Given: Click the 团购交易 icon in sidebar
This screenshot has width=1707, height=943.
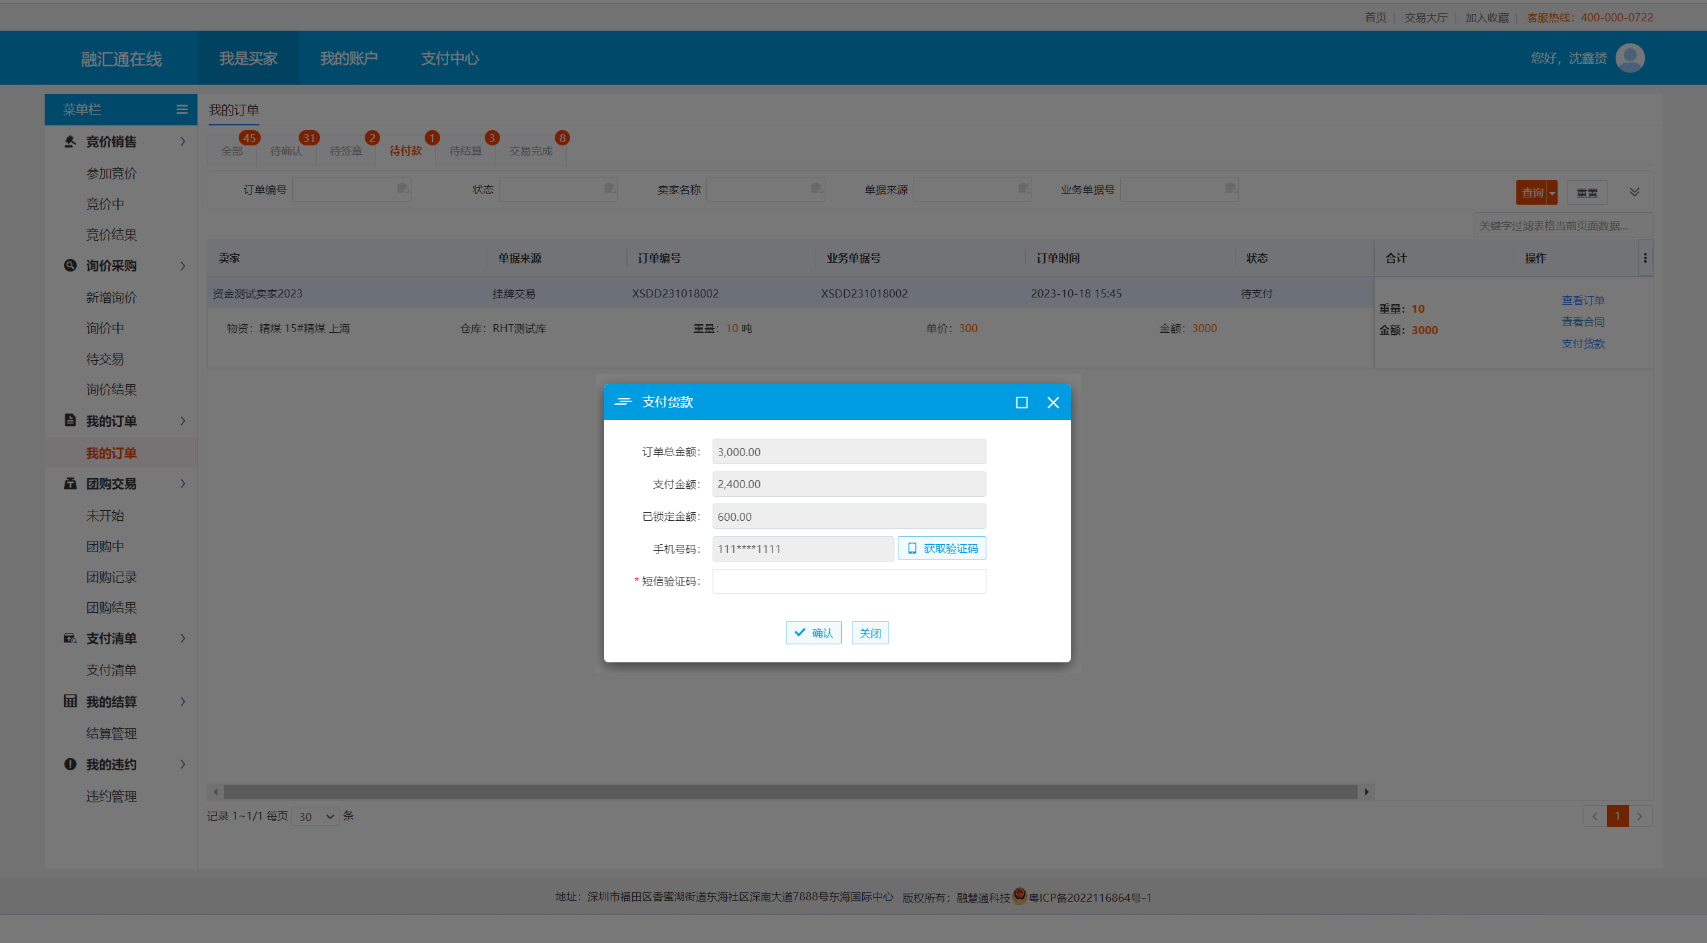Looking at the screenshot, I should coord(70,483).
